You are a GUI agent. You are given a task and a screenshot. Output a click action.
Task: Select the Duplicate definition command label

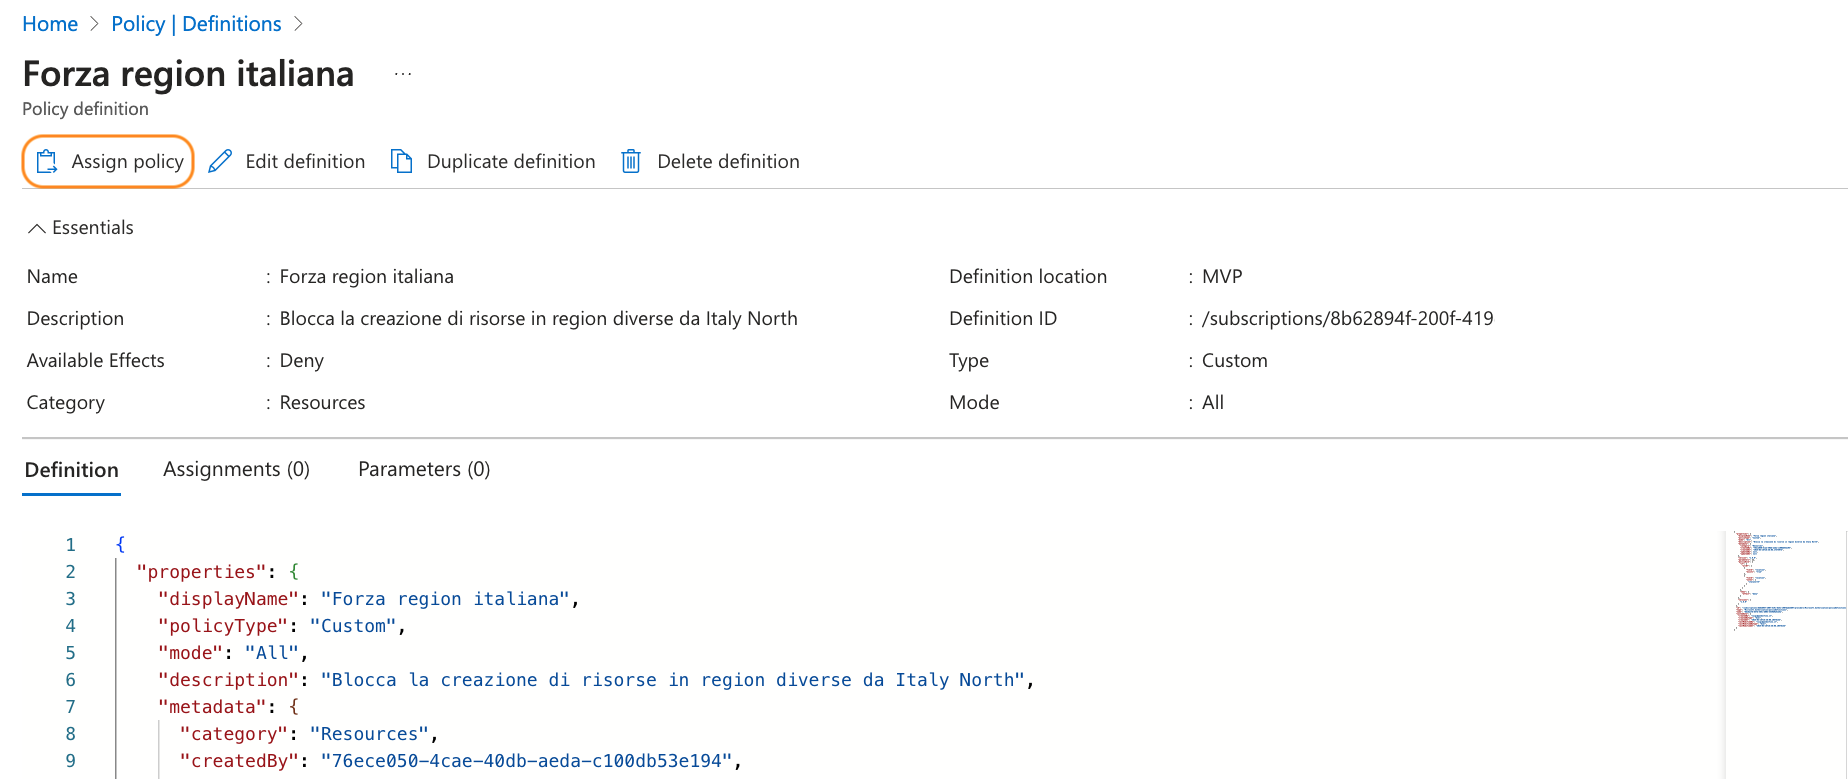tap(511, 162)
